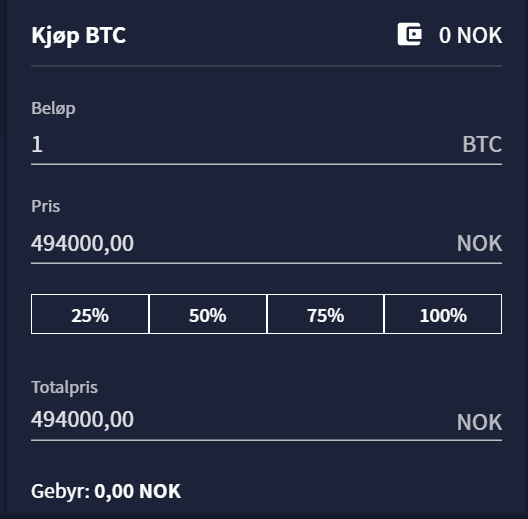Click the BTC unit suffix
528x519 pixels.
click(482, 144)
